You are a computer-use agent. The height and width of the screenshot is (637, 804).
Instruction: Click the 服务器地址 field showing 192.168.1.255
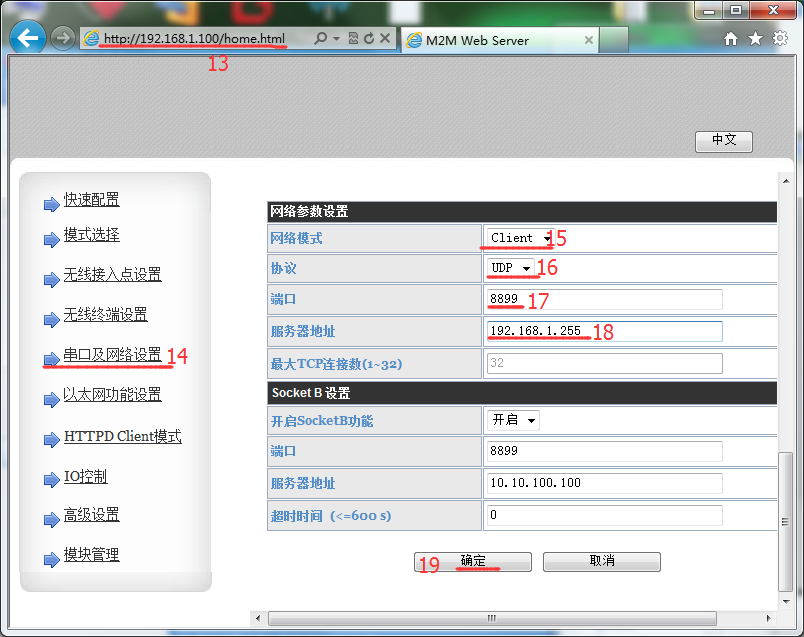pyautogui.click(x=603, y=331)
